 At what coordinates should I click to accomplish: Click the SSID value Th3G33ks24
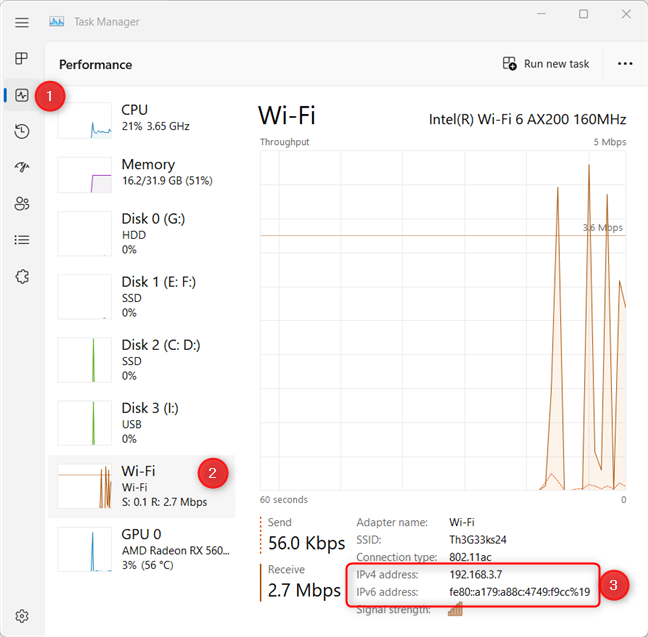point(478,540)
